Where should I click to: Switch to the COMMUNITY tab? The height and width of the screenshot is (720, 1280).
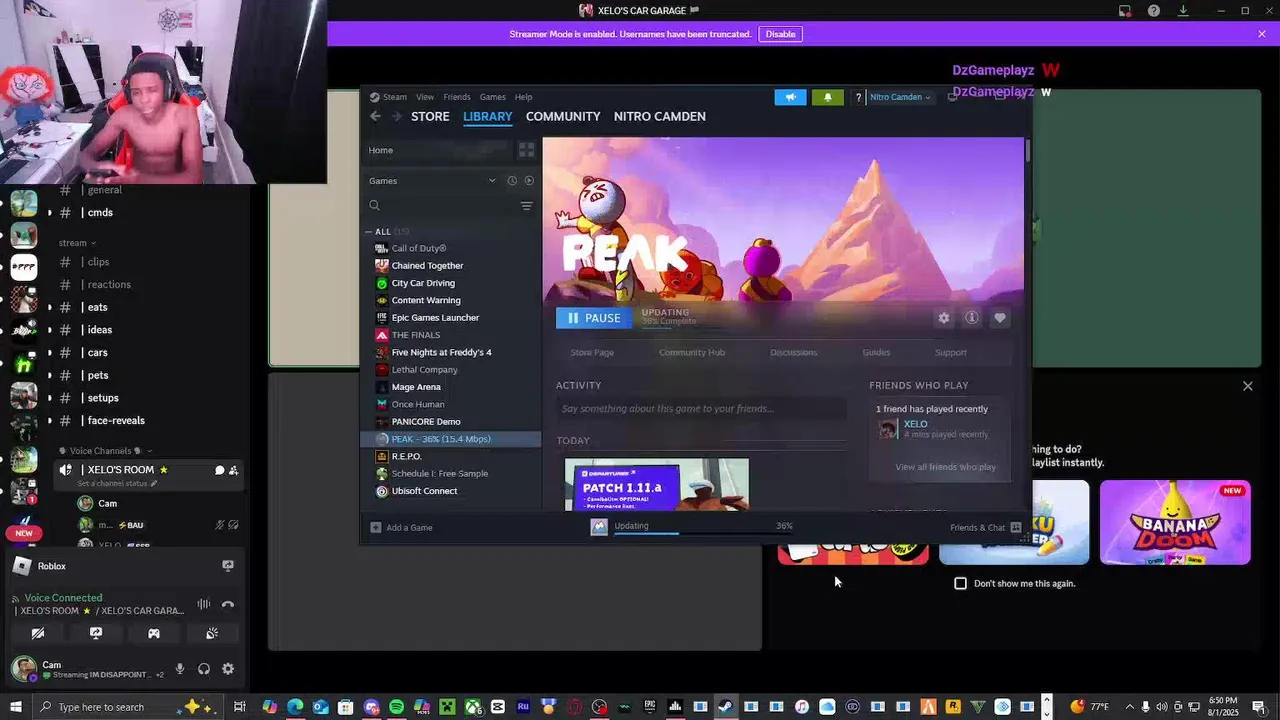click(563, 116)
